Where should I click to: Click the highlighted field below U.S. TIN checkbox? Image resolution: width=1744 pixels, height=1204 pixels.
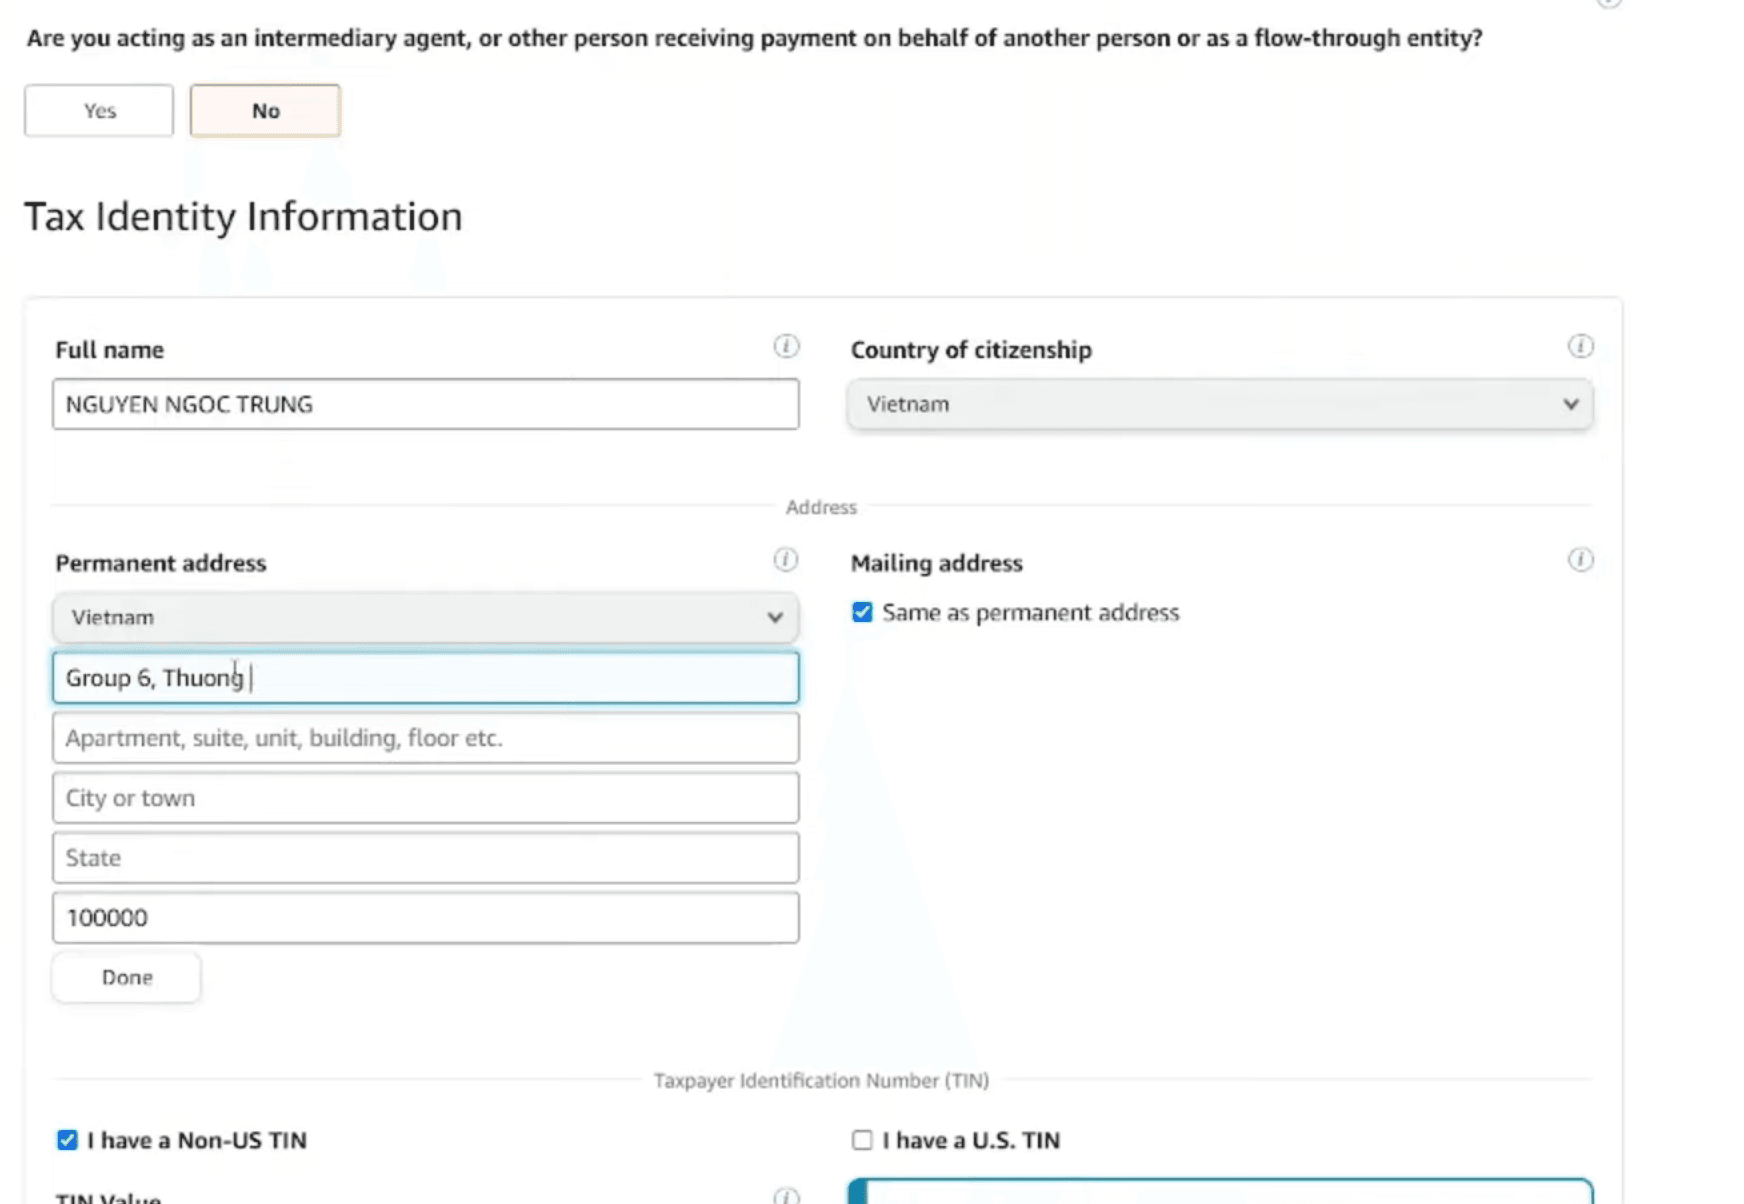pos(1219,1192)
